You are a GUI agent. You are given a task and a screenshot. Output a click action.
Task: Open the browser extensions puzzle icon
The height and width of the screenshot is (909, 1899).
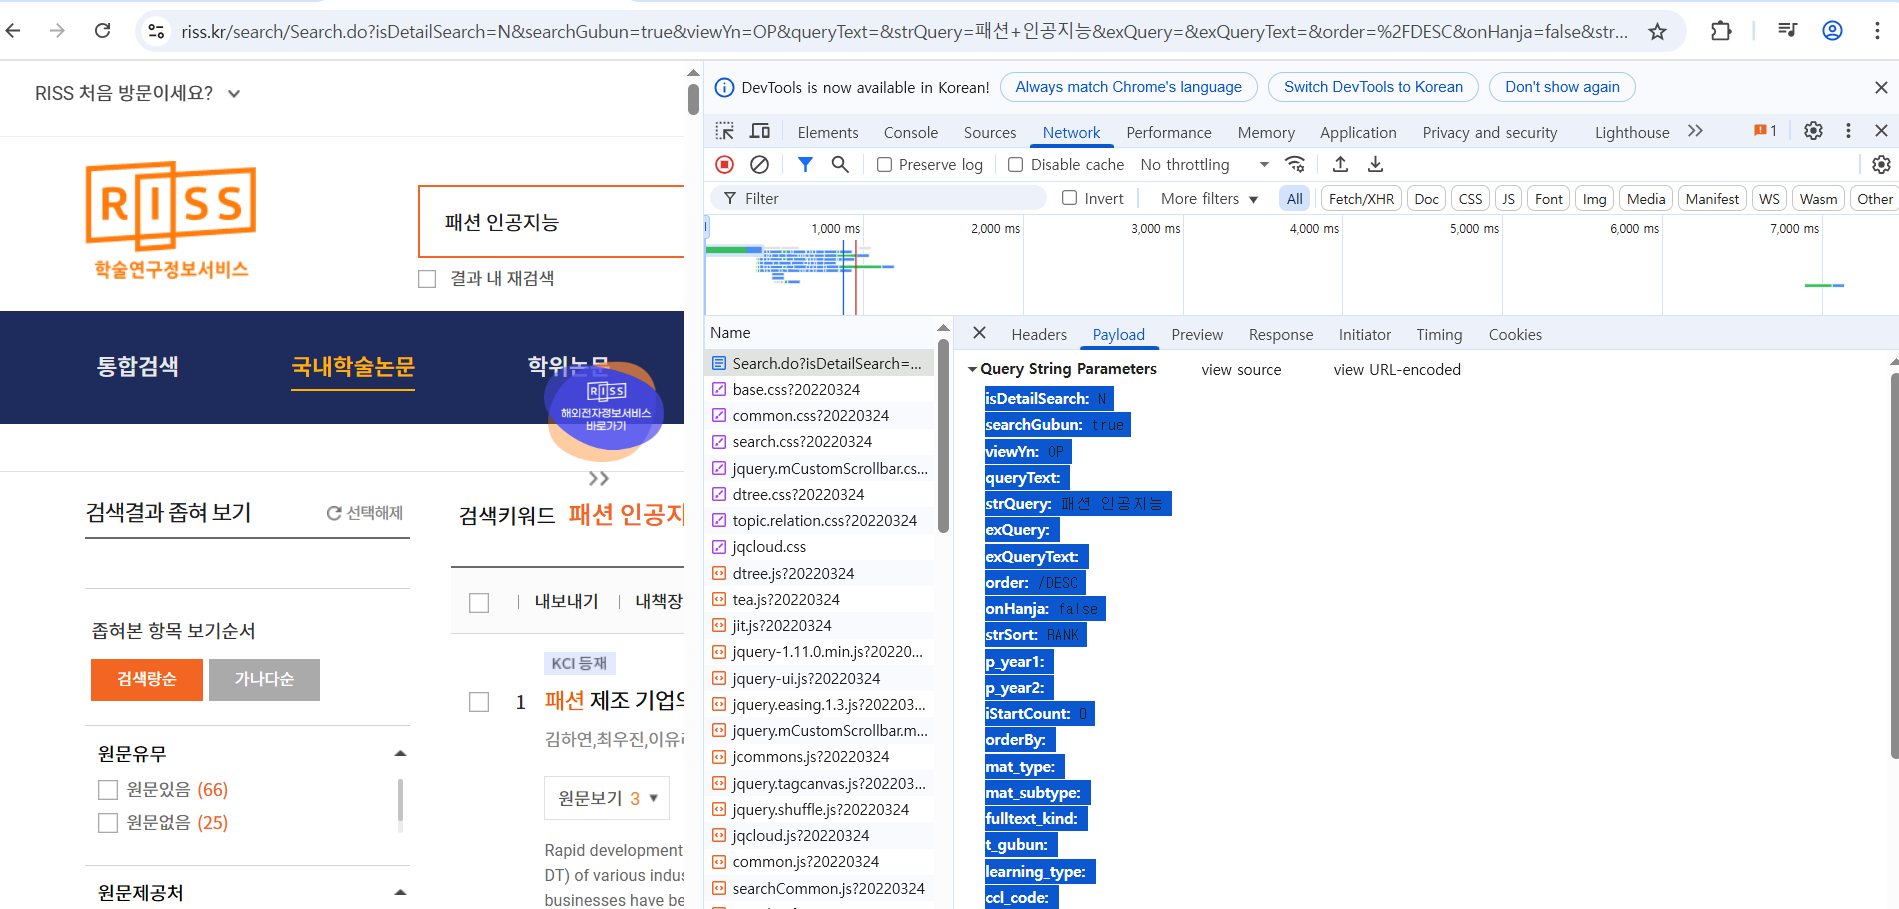coord(1721,31)
